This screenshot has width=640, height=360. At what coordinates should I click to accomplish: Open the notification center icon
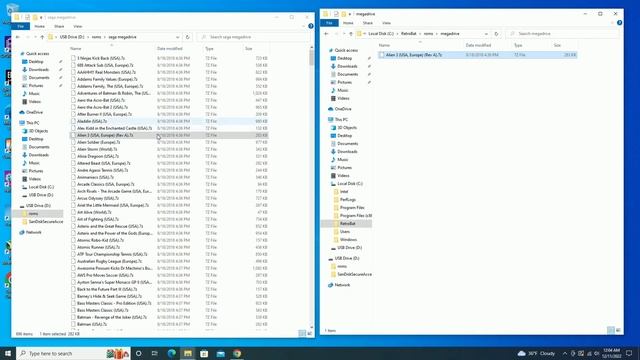pyautogui.click(x=629, y=353)
